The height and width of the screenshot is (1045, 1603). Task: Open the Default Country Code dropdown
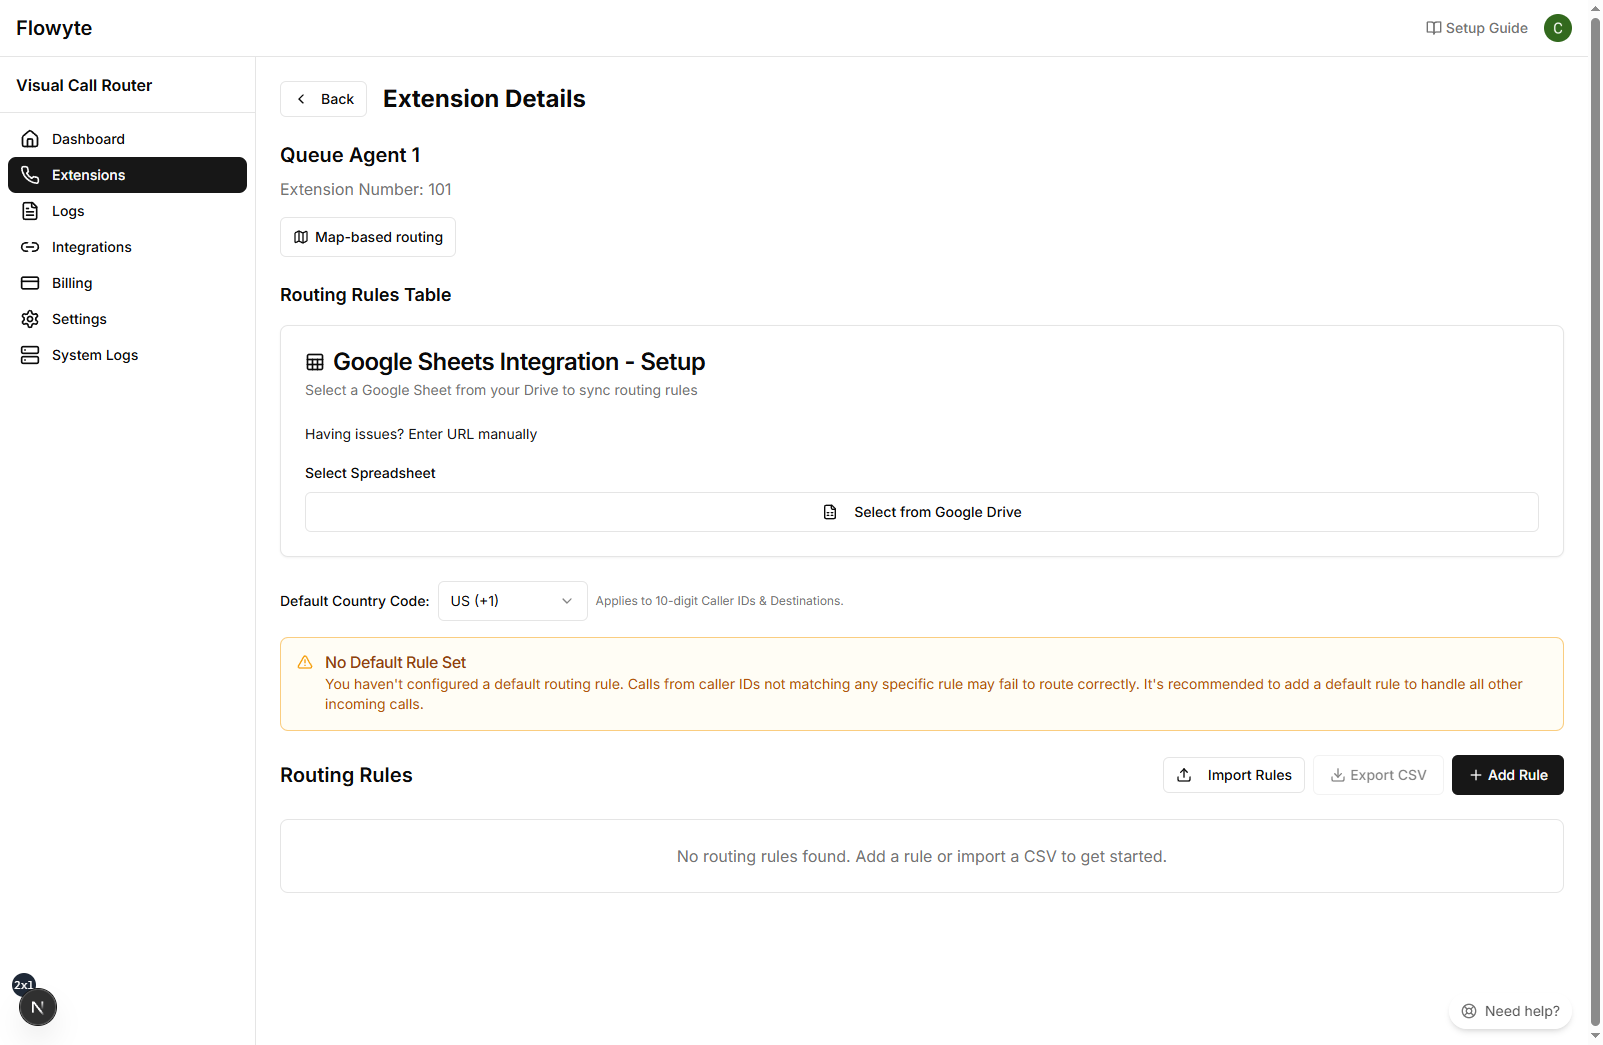[511, 600]
